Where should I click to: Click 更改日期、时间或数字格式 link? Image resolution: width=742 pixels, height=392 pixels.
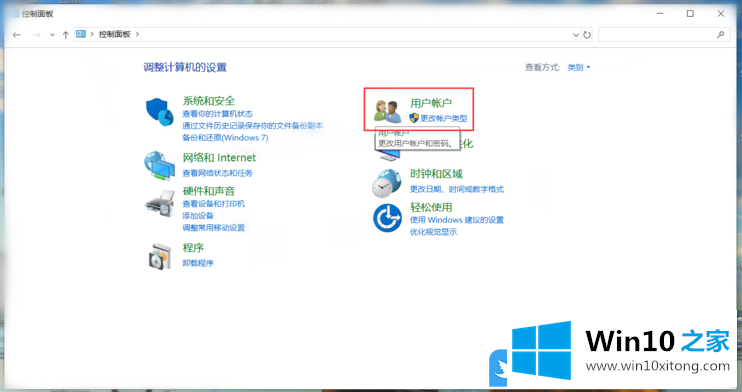point(457,189)
